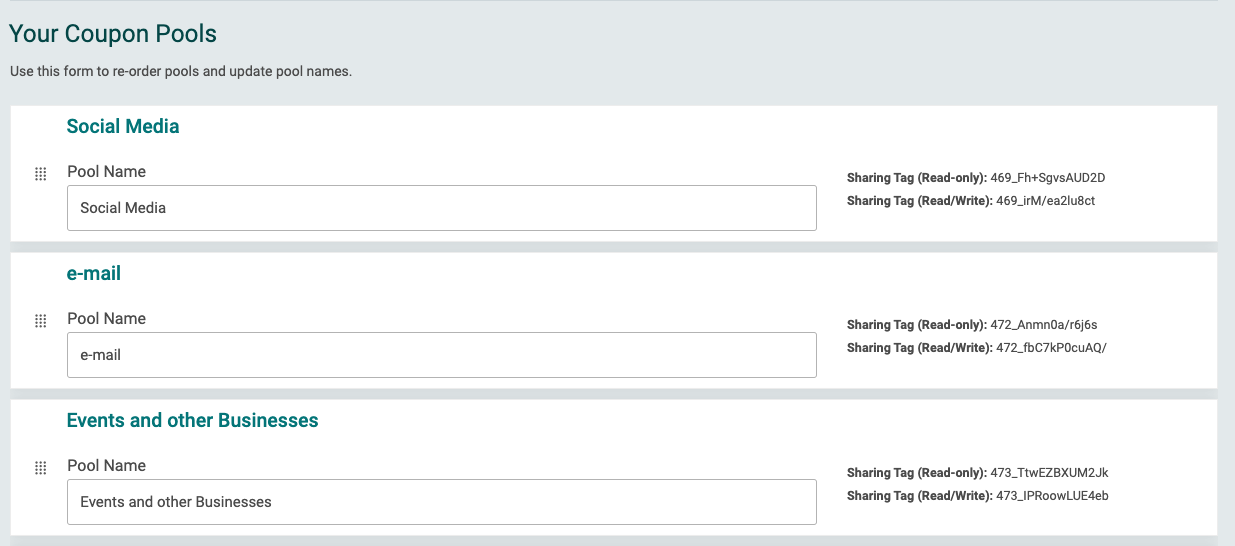Click the Events pool read-only sharing tag

click(1049, 473)
